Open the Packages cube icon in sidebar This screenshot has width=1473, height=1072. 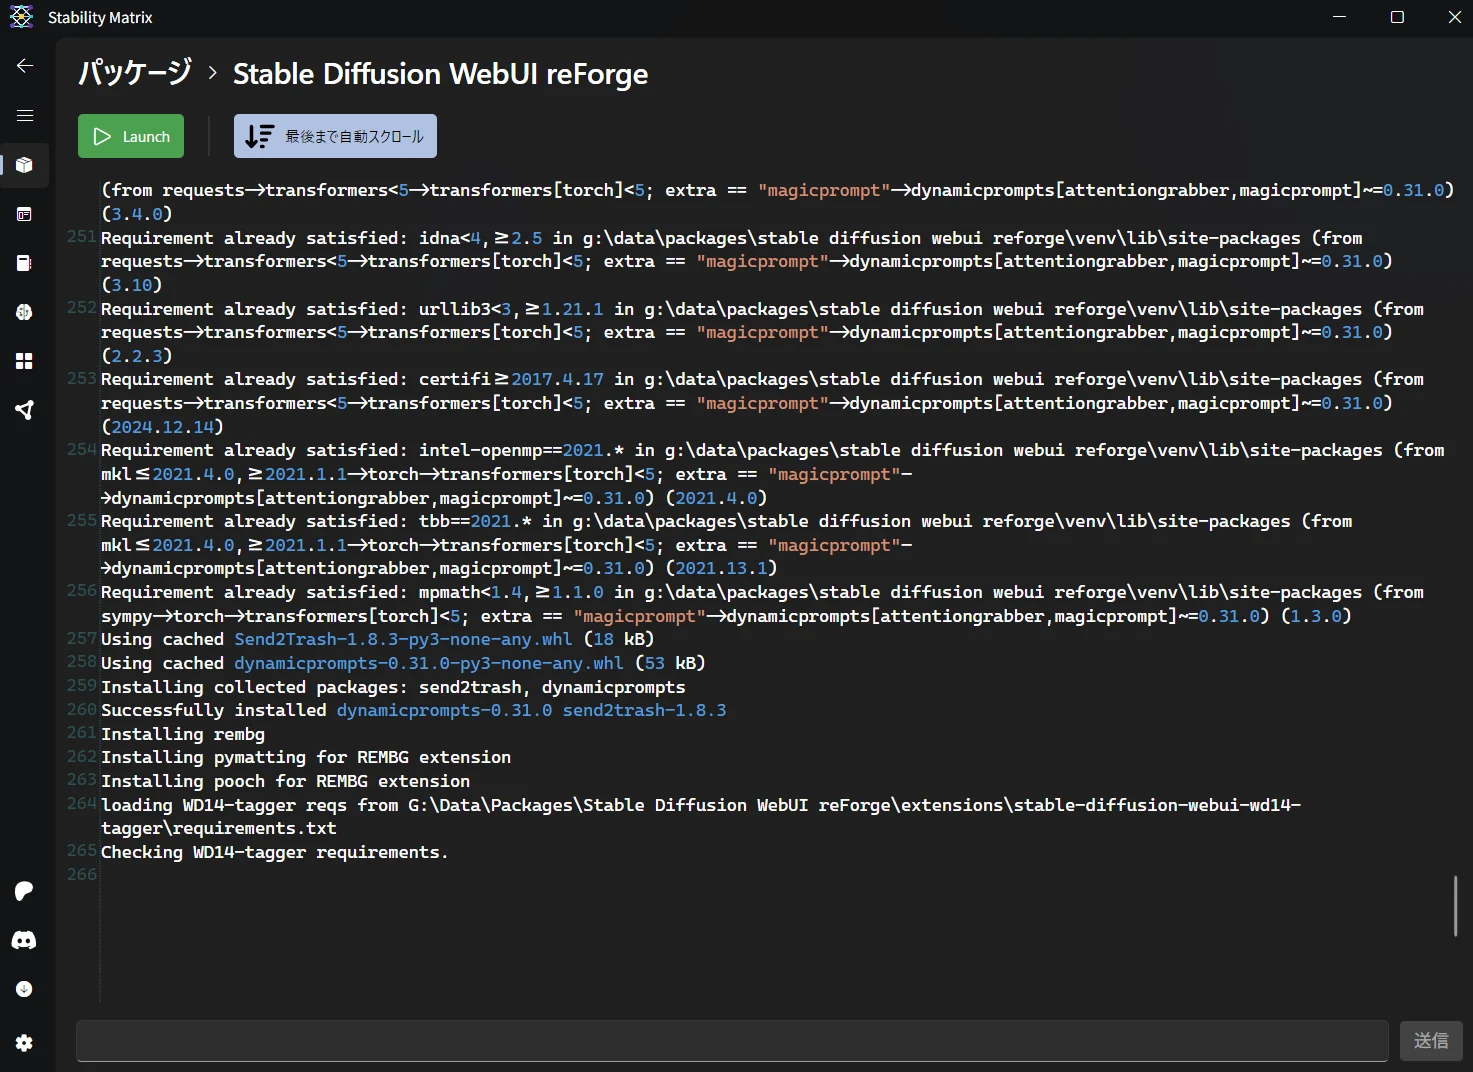[25, 165]
